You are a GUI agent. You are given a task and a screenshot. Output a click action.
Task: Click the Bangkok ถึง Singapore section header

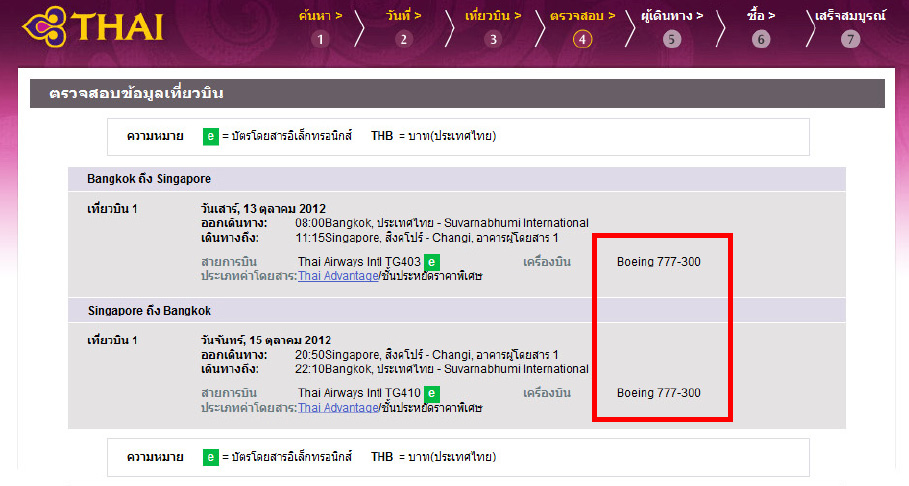456,179
